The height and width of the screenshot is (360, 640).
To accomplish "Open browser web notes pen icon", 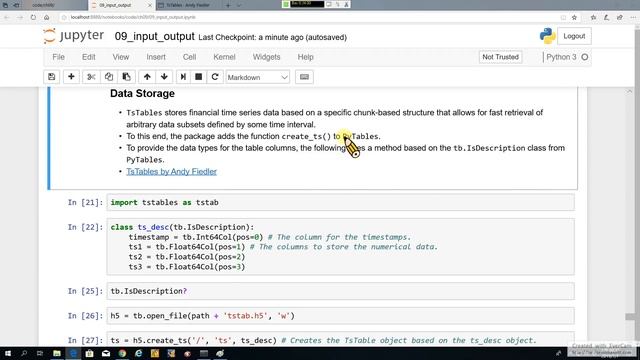I will [607, 17].
